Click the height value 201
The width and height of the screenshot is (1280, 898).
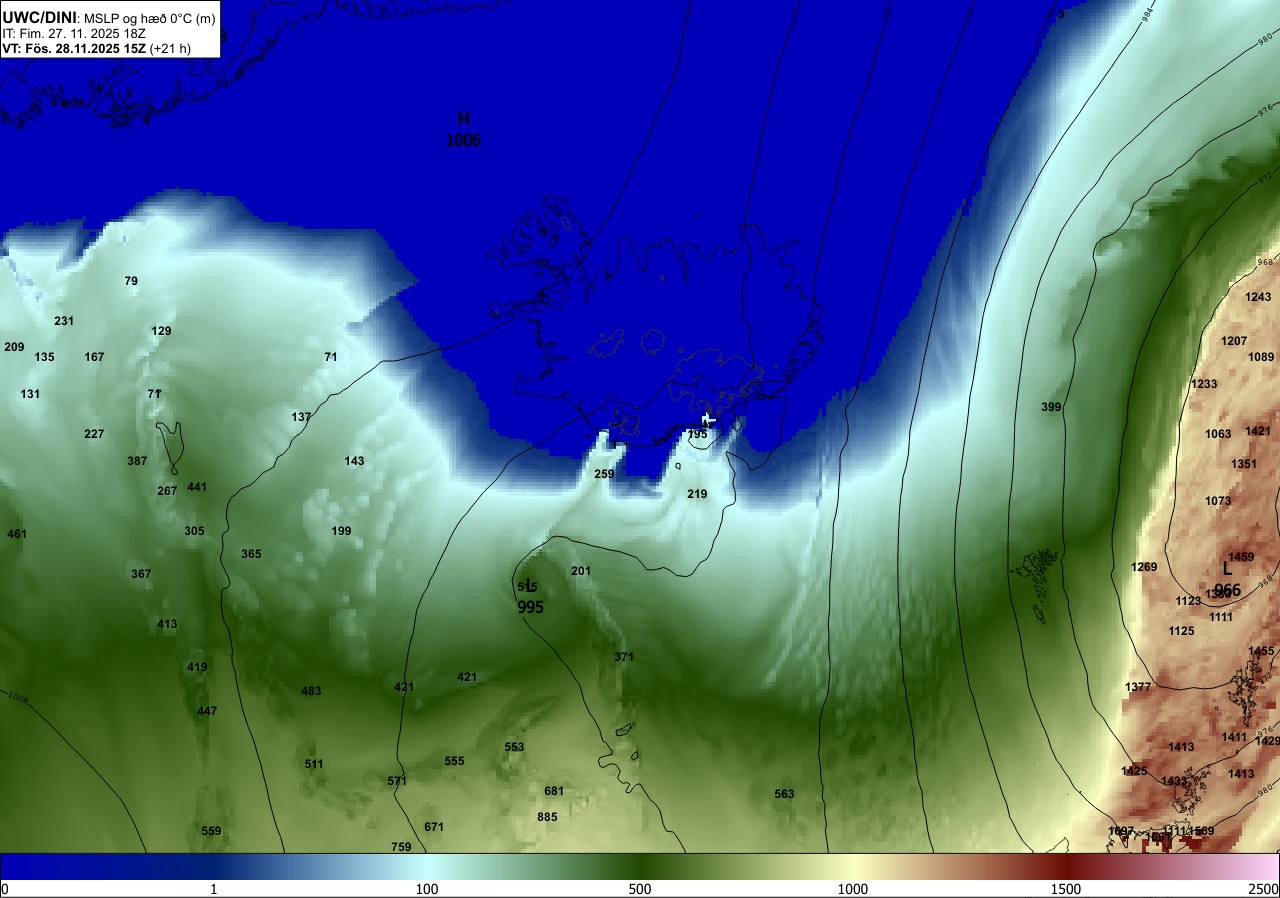(x=581, y=571)
